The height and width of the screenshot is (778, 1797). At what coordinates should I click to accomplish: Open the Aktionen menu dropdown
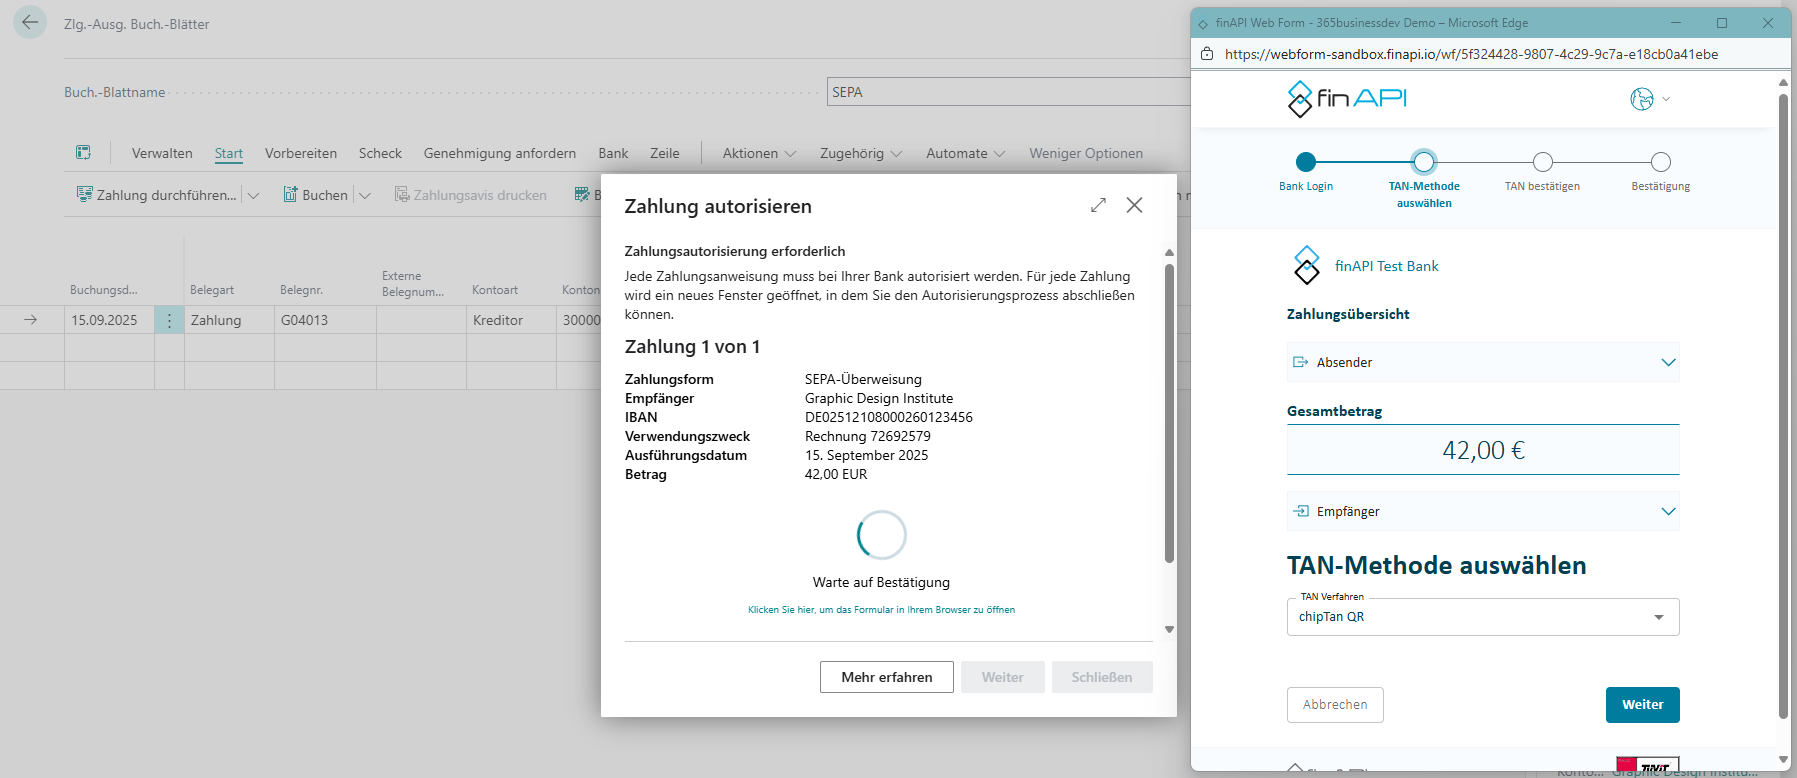tap(759, 153)
